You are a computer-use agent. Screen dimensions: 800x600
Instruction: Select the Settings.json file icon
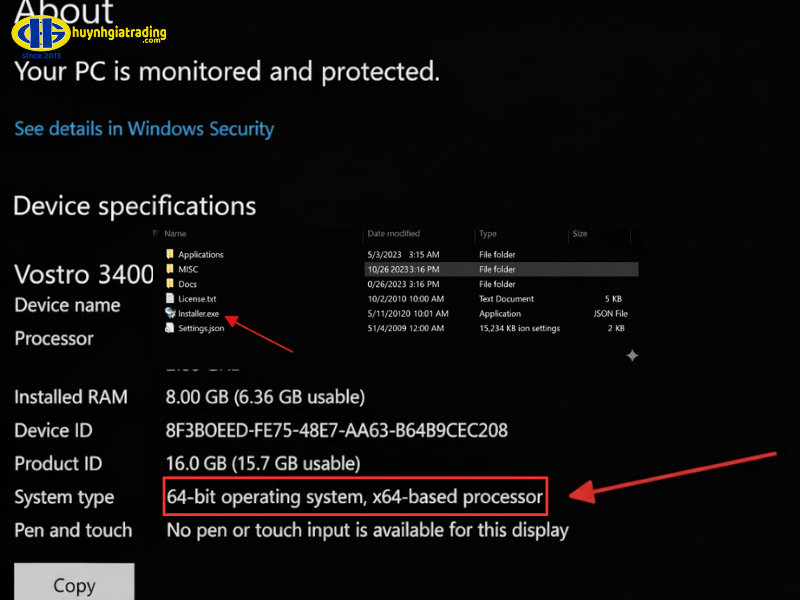click(x=170, y=328)
